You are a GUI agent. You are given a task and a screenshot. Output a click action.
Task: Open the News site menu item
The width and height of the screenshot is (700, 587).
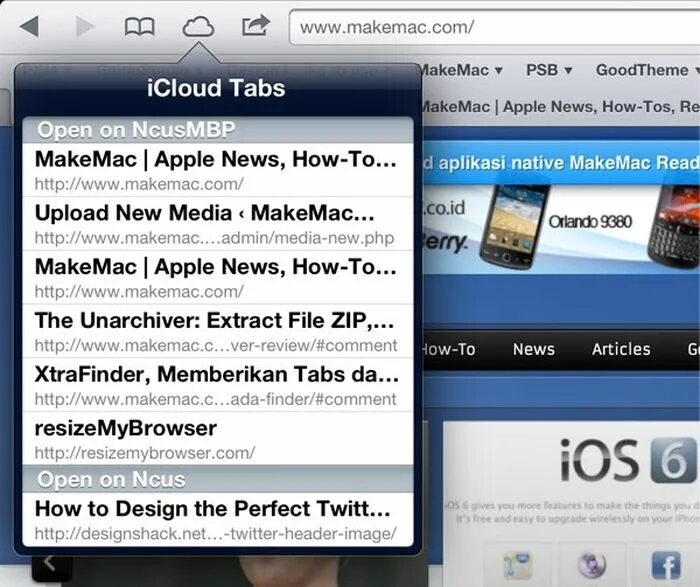coord(534,349)
